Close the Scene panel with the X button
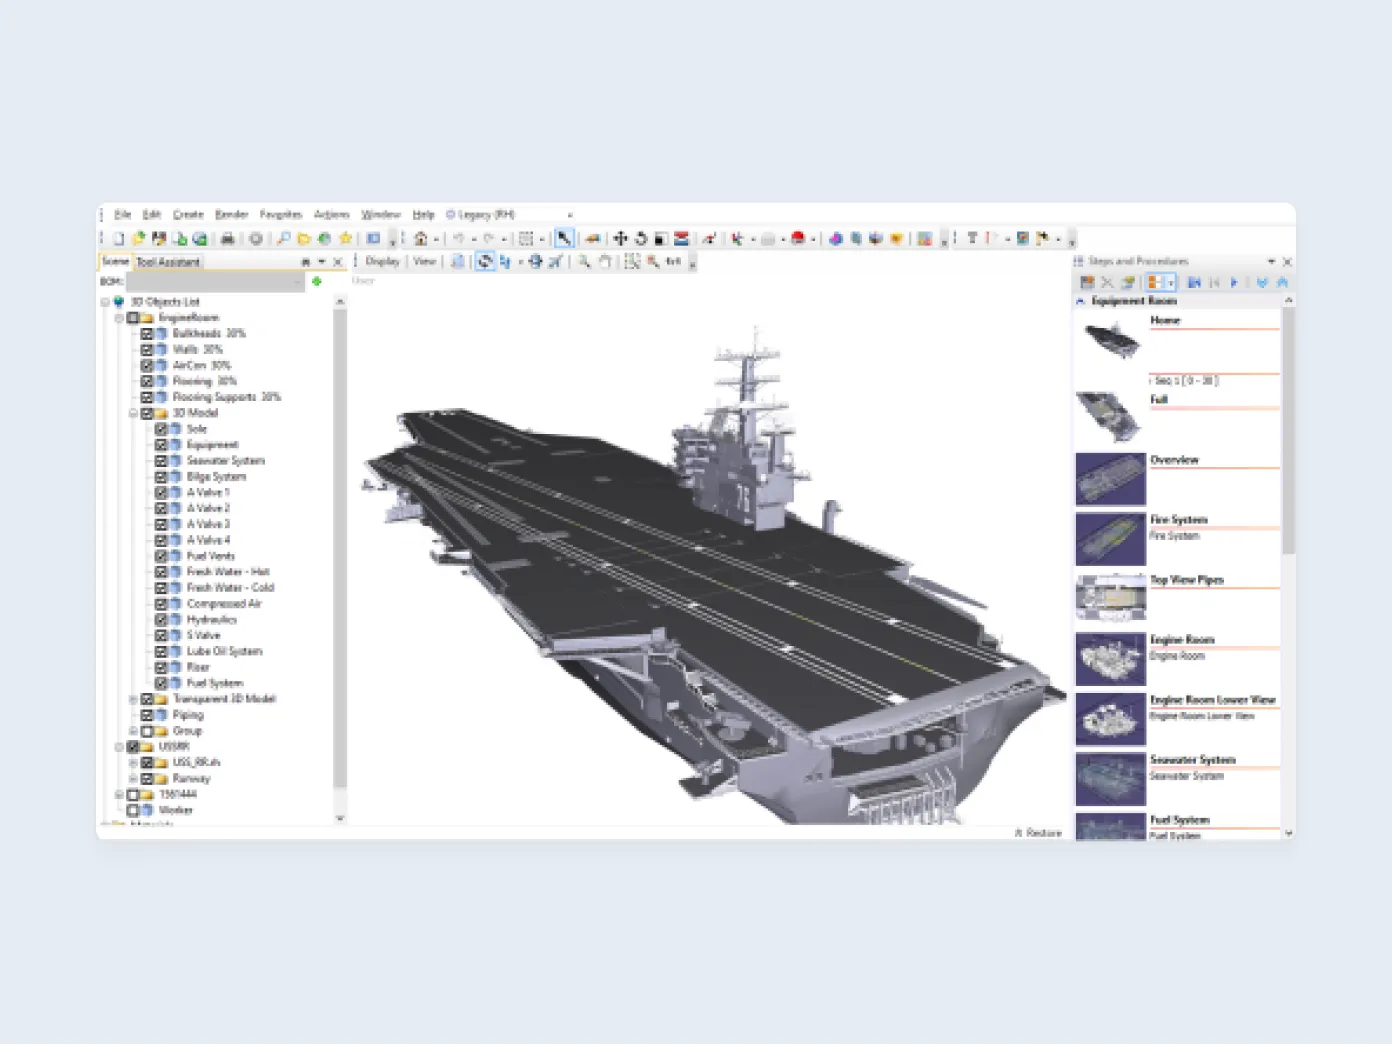Image resolution: width=1392 pixels, height=1045 pixels. 338,262
